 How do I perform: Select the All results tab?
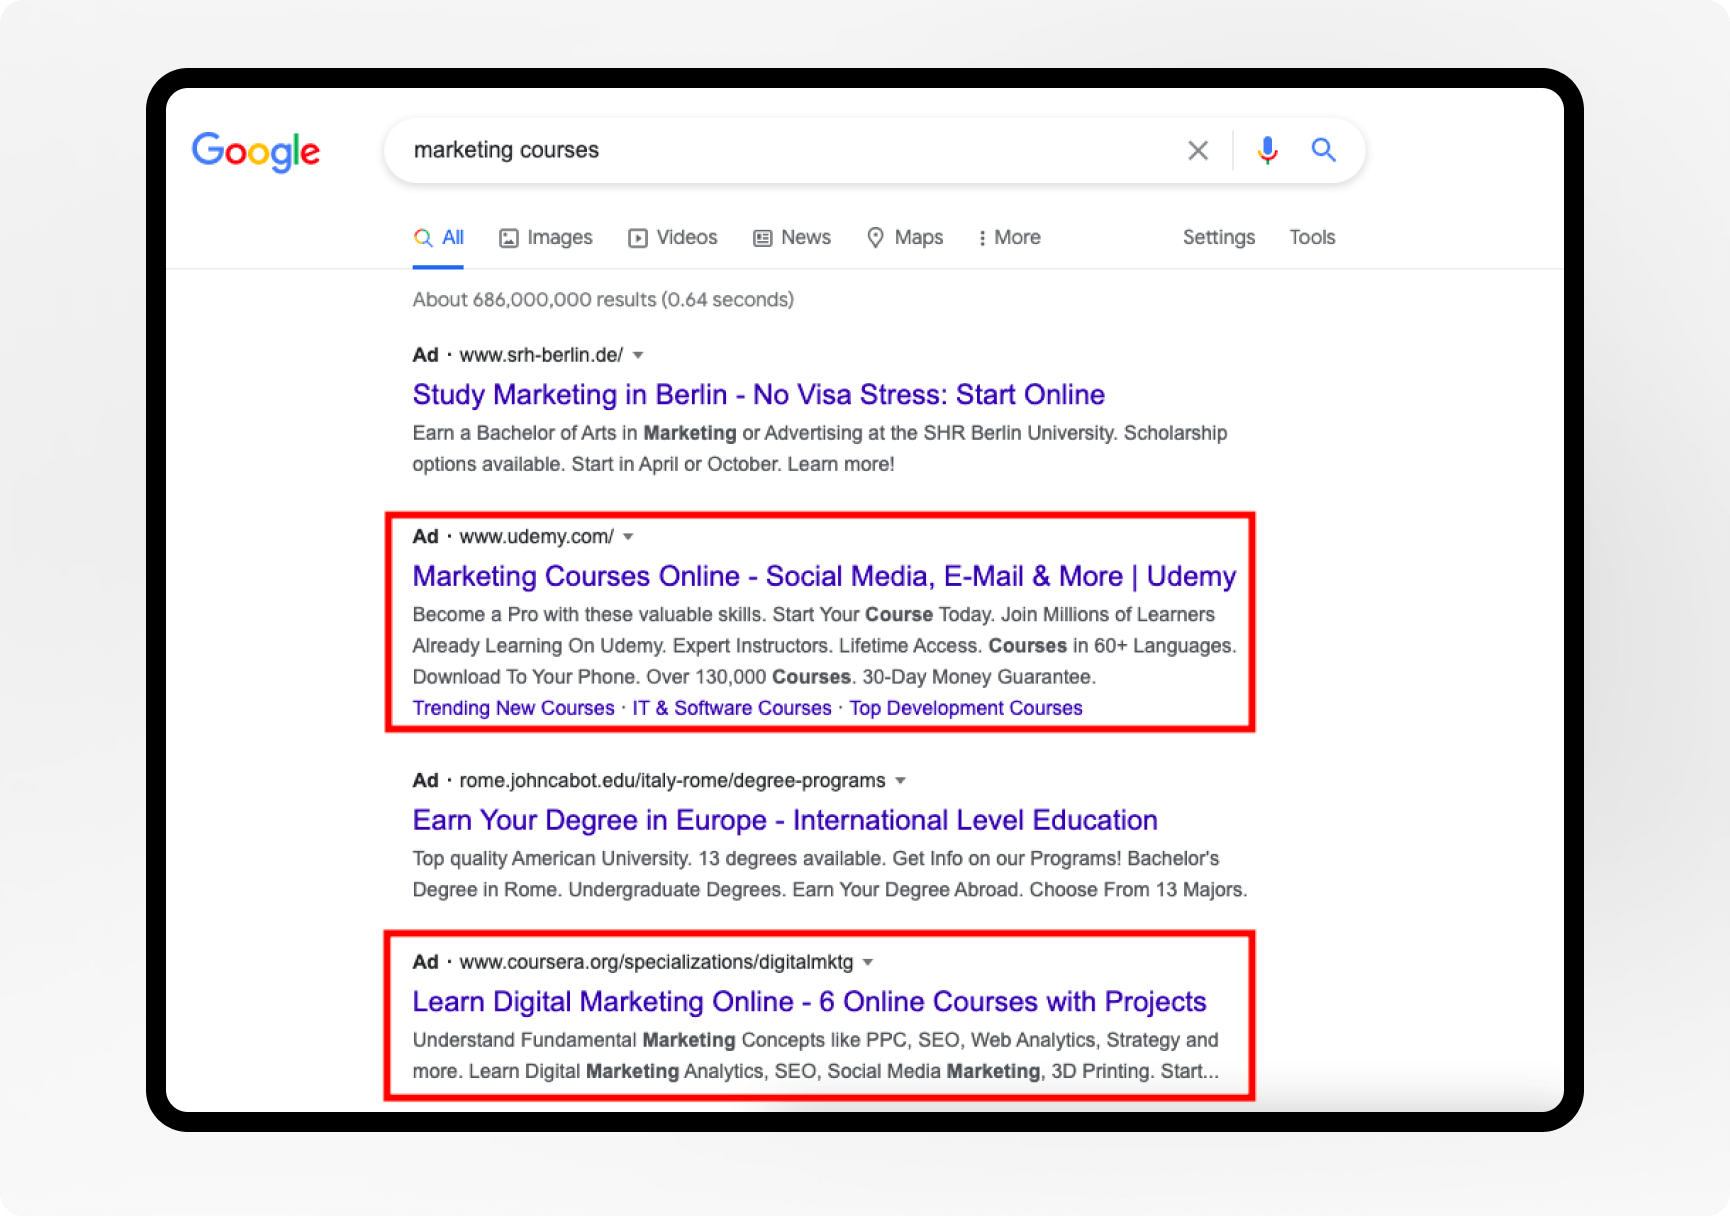point(439,237)
